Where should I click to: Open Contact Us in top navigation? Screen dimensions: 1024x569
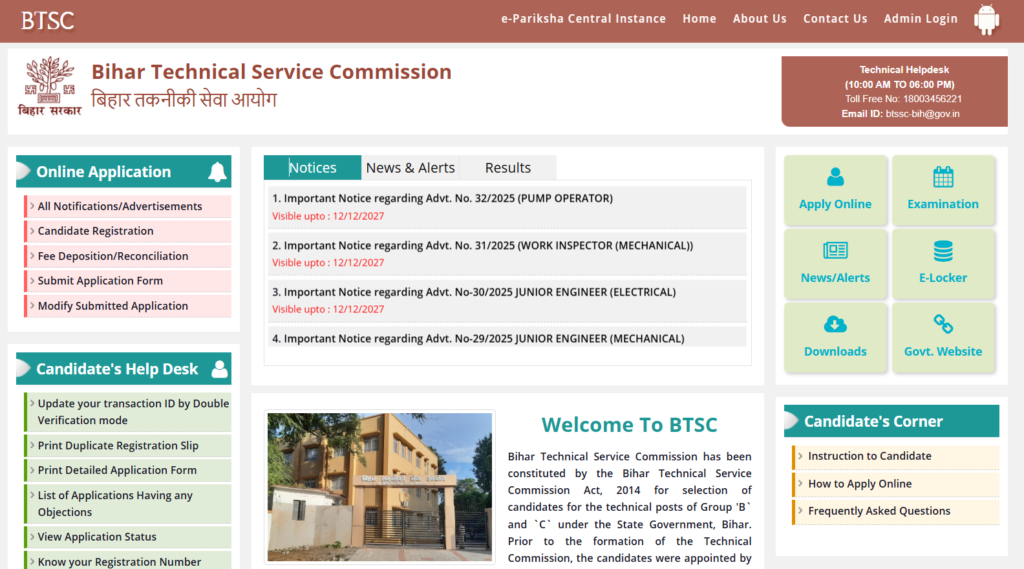coord(835,19)
